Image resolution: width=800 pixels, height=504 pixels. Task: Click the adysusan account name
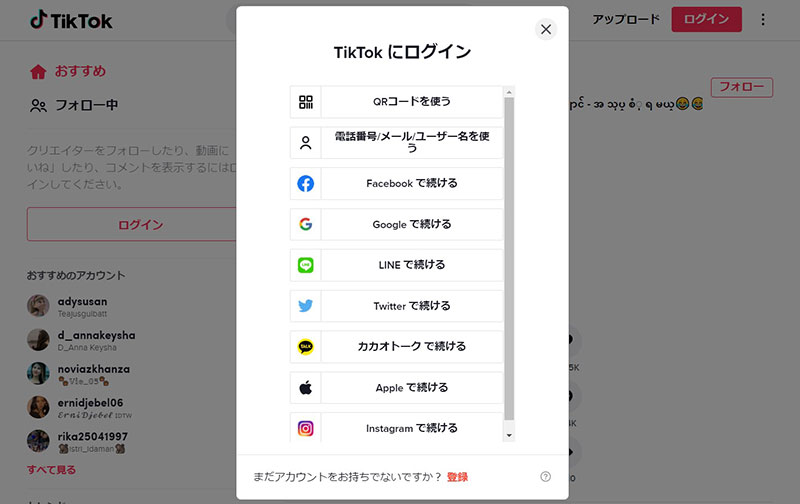[x=82, y=301]
